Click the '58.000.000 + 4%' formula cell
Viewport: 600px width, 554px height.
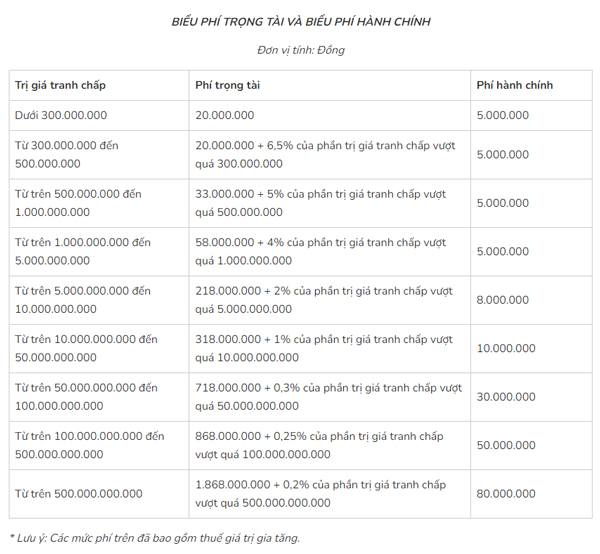[329, 252]
